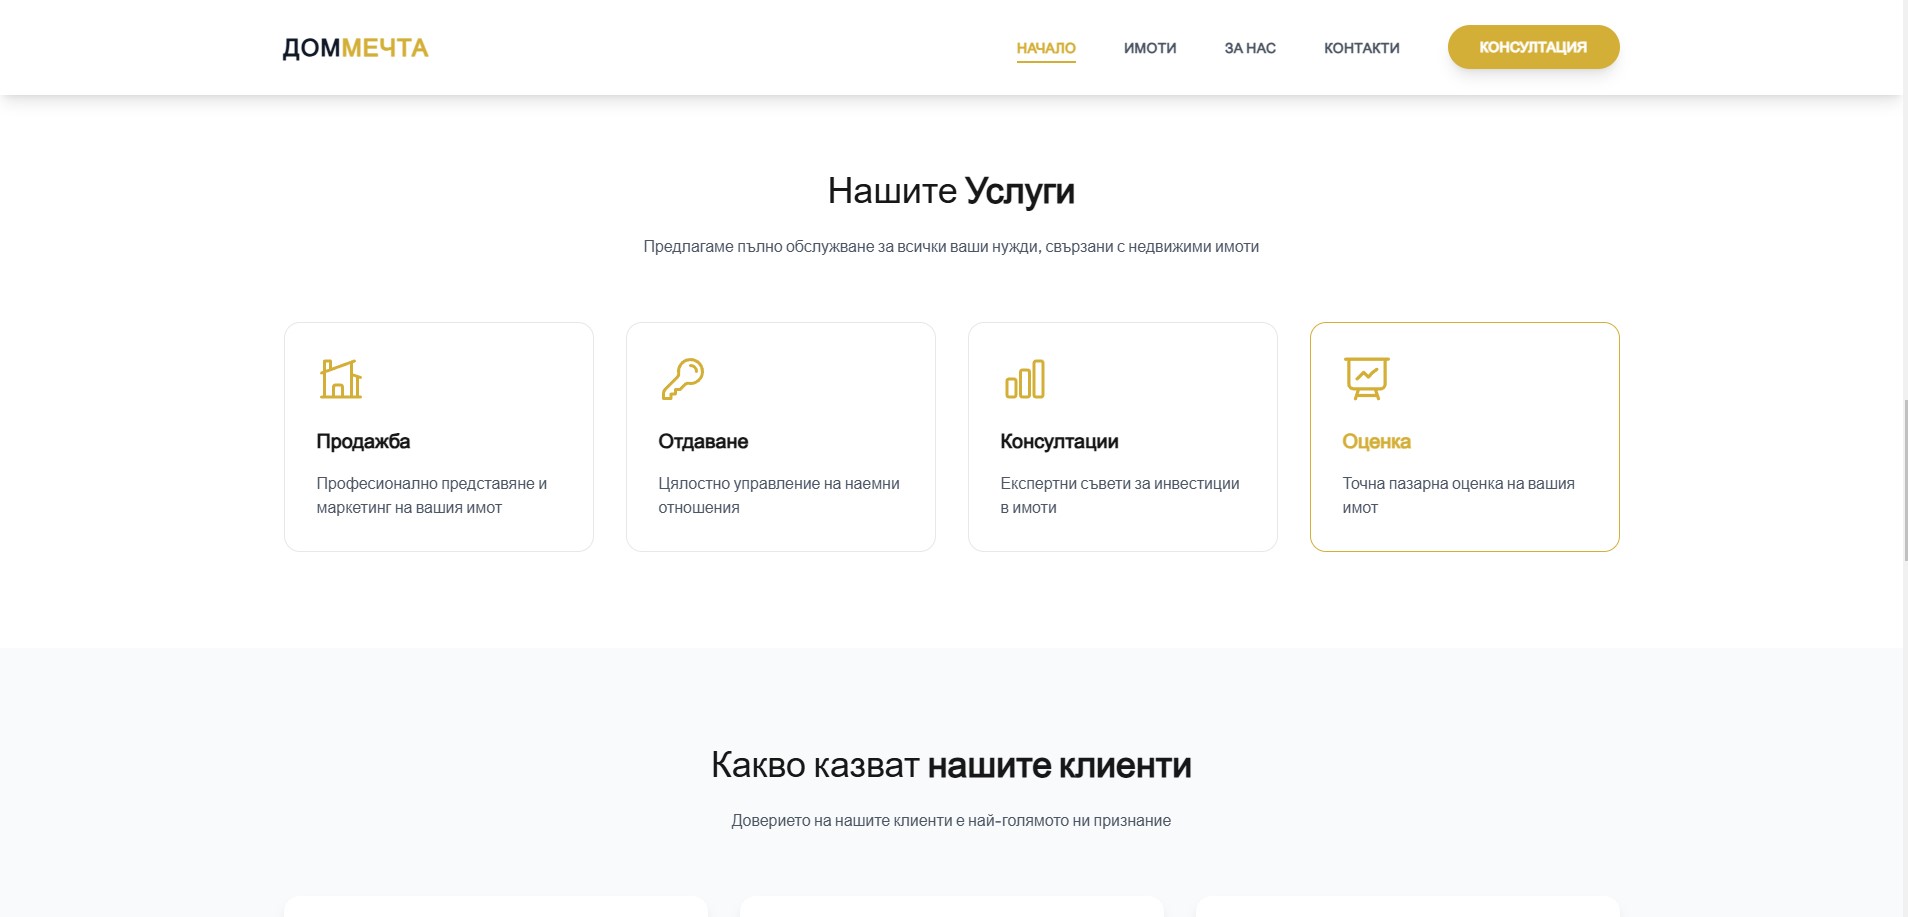Click the ДОММЕЧТА logo

click(x=355, y=47)
